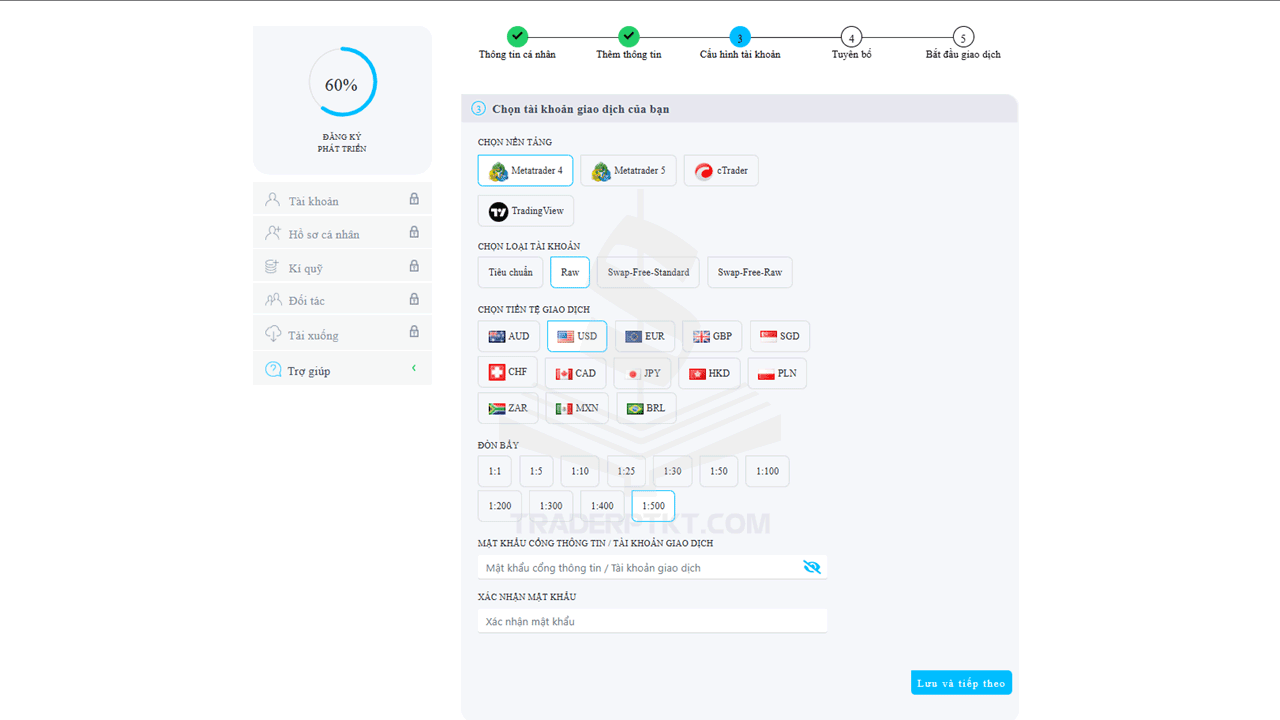Pick CHF currency option
The height and width of the screenshot is (720, 1280).
pyautogui.click(x=508, y=372)
